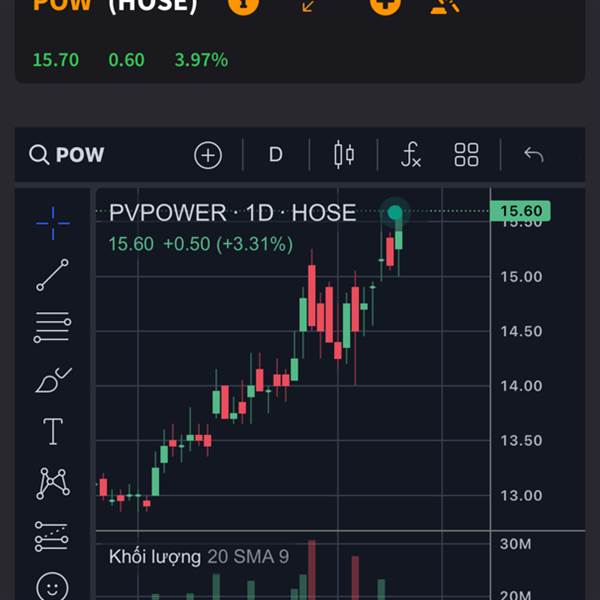Open the Fibonacci retracement lines tool
Viewport: 600px width, 600px height.
[x=52, y=327]
